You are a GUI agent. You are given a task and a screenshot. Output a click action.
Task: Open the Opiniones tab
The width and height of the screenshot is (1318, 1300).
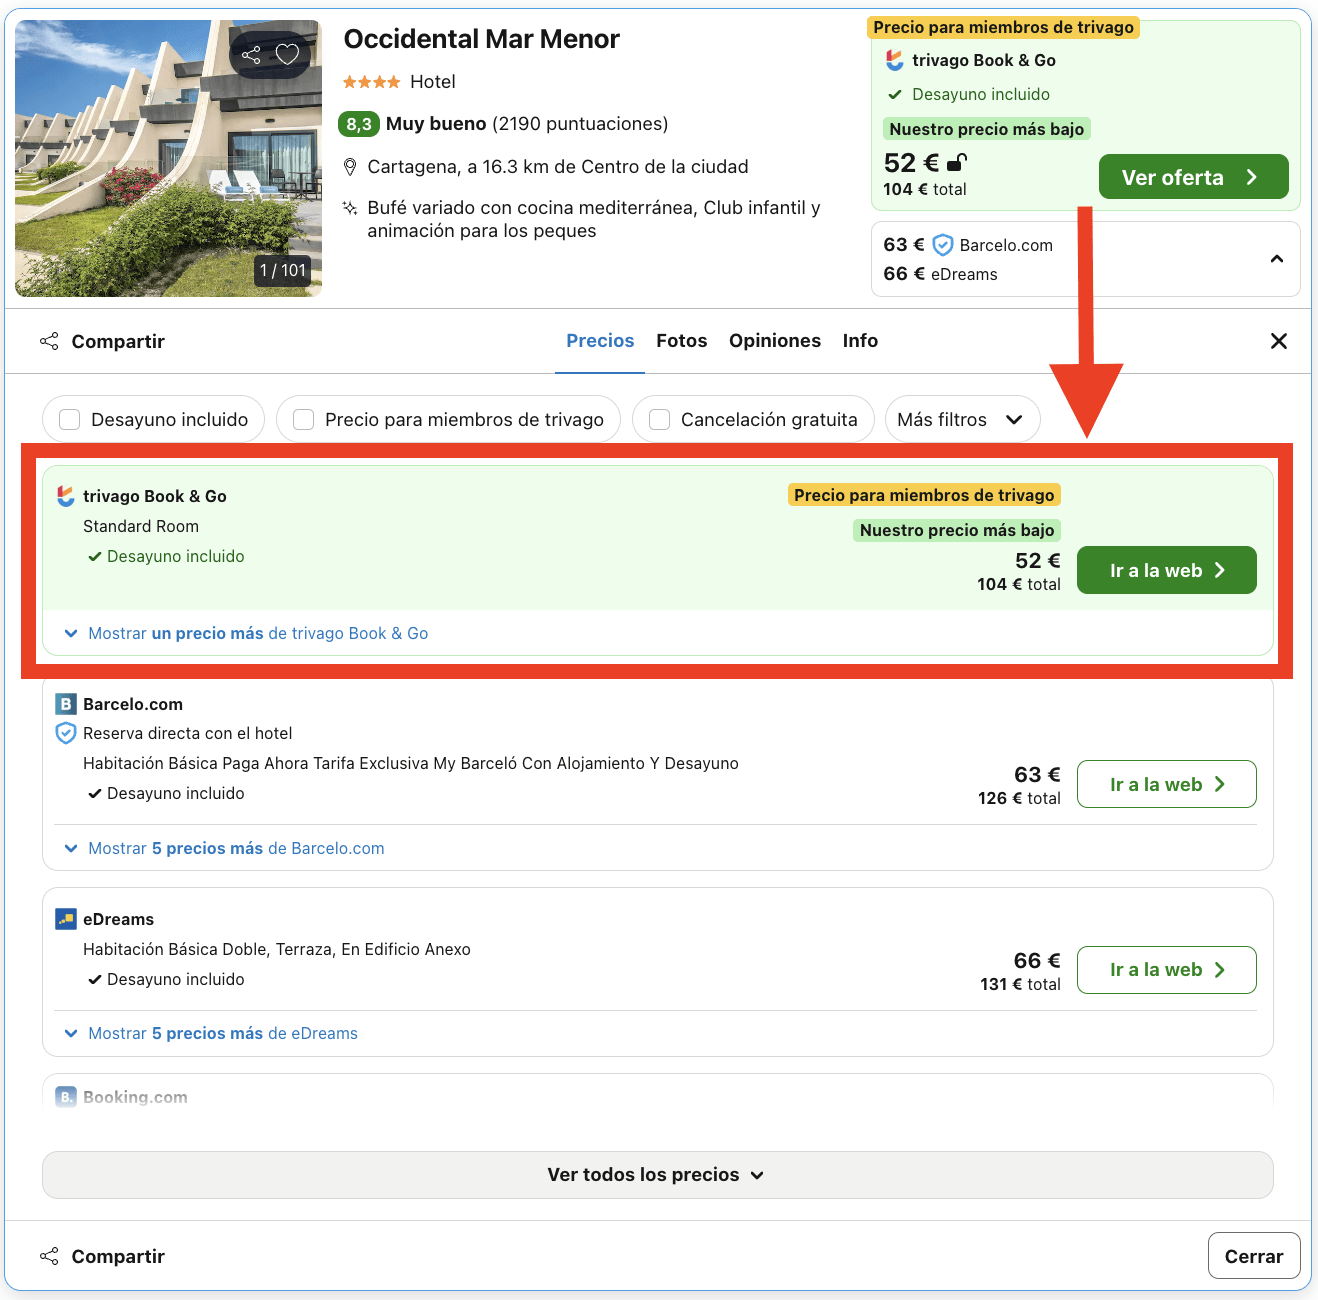click(x=775, y=341)
